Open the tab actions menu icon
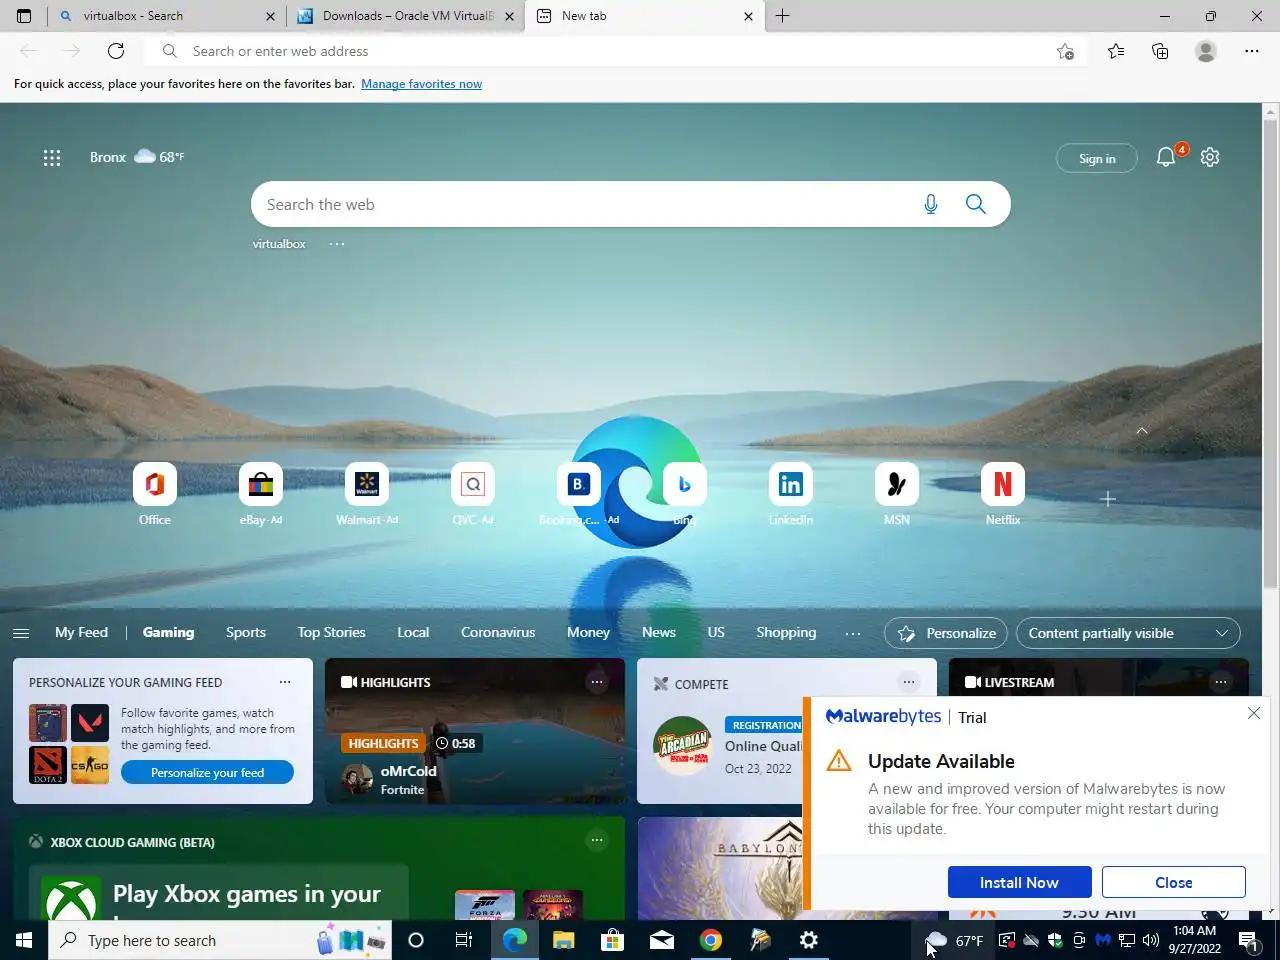Image resolution: width=1280 pixels, height=960 pixels. pyautogui.click(x=24, y=16)
